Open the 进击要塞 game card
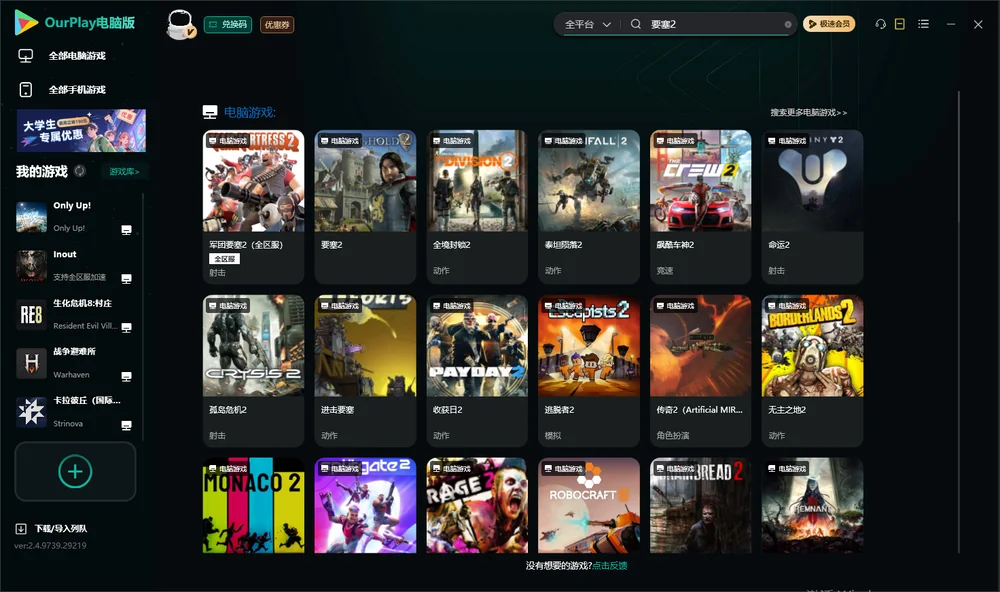This screenshot has height=592, width=1000. (365, 371)
